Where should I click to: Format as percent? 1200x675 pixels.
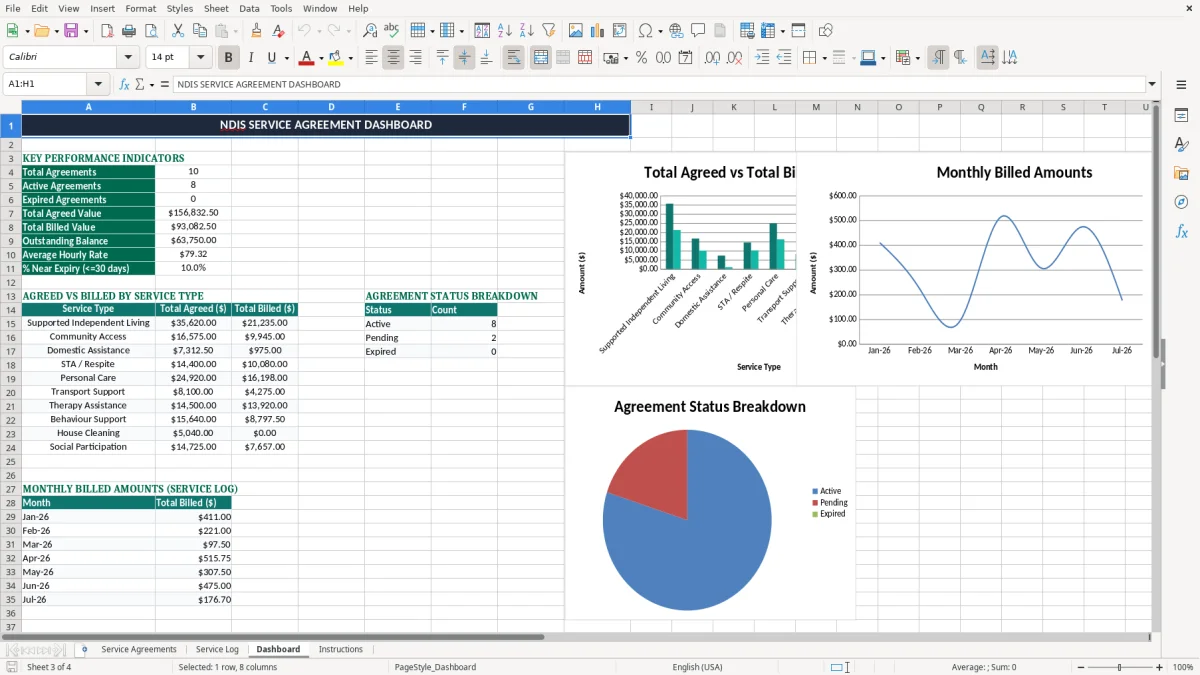[641, 58]
